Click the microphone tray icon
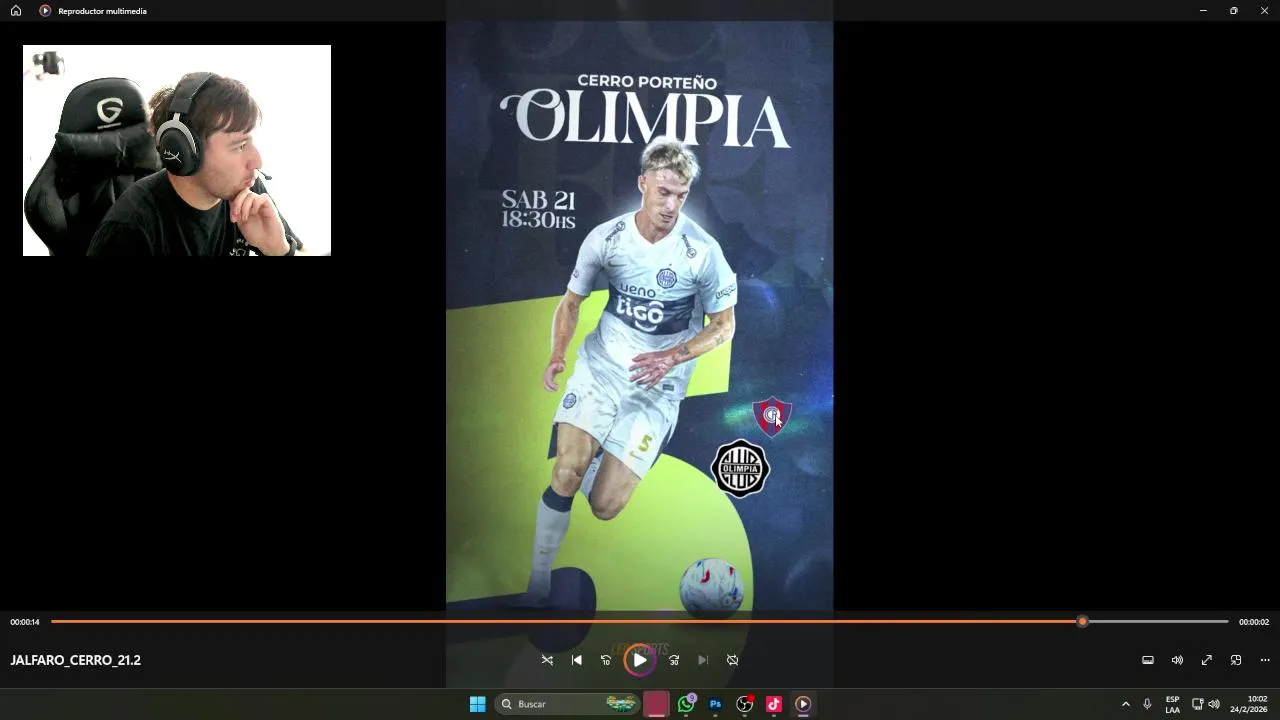This screenshot has height=720, width=1280. click(1147, 704)
